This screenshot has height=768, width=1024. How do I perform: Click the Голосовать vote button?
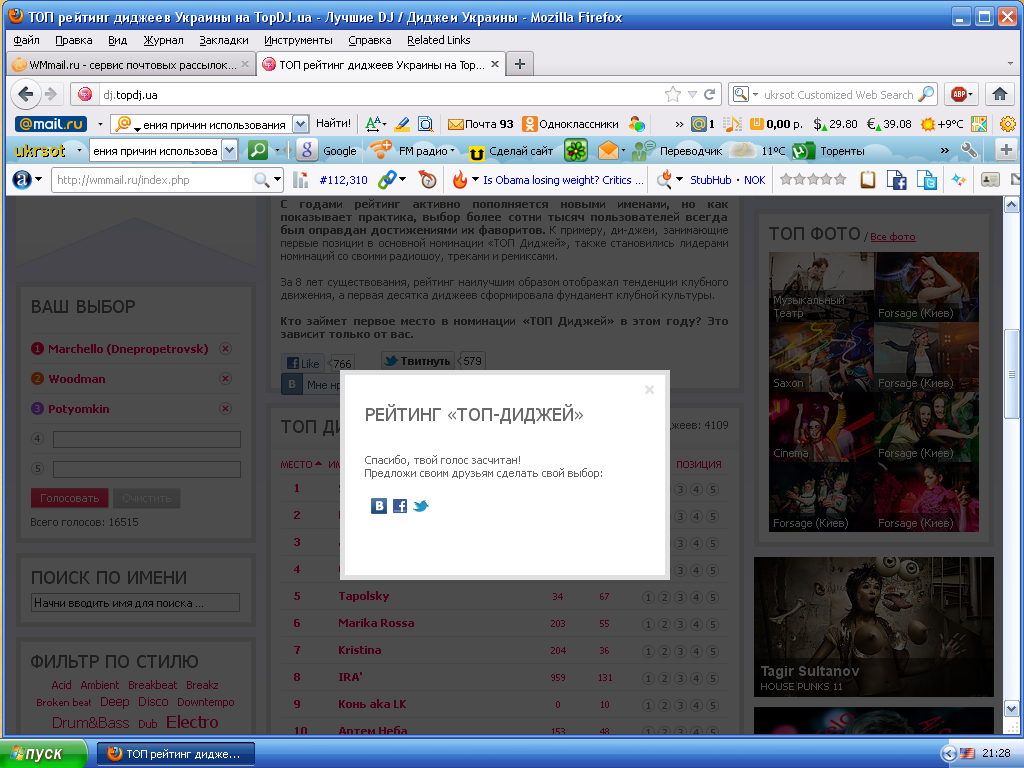(x=69, y=498)
